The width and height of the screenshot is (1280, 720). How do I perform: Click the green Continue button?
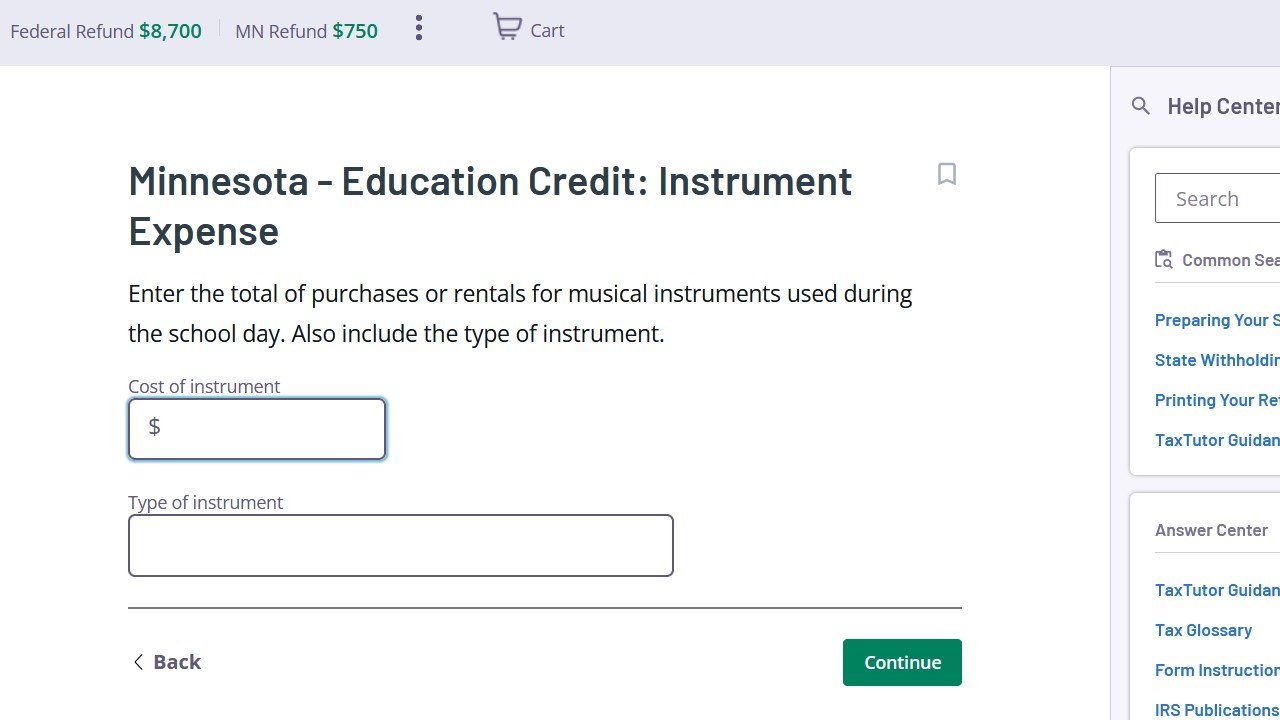point(902,662)
